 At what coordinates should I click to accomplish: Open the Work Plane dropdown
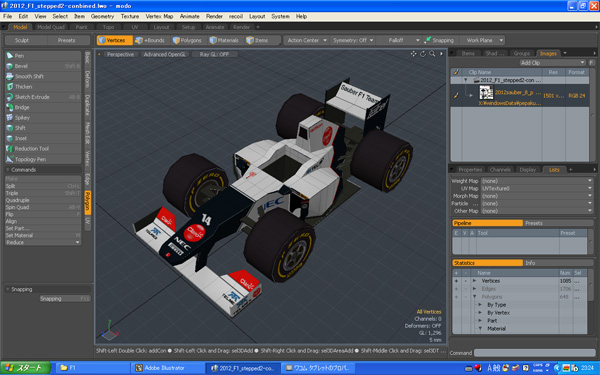[483, 40]
